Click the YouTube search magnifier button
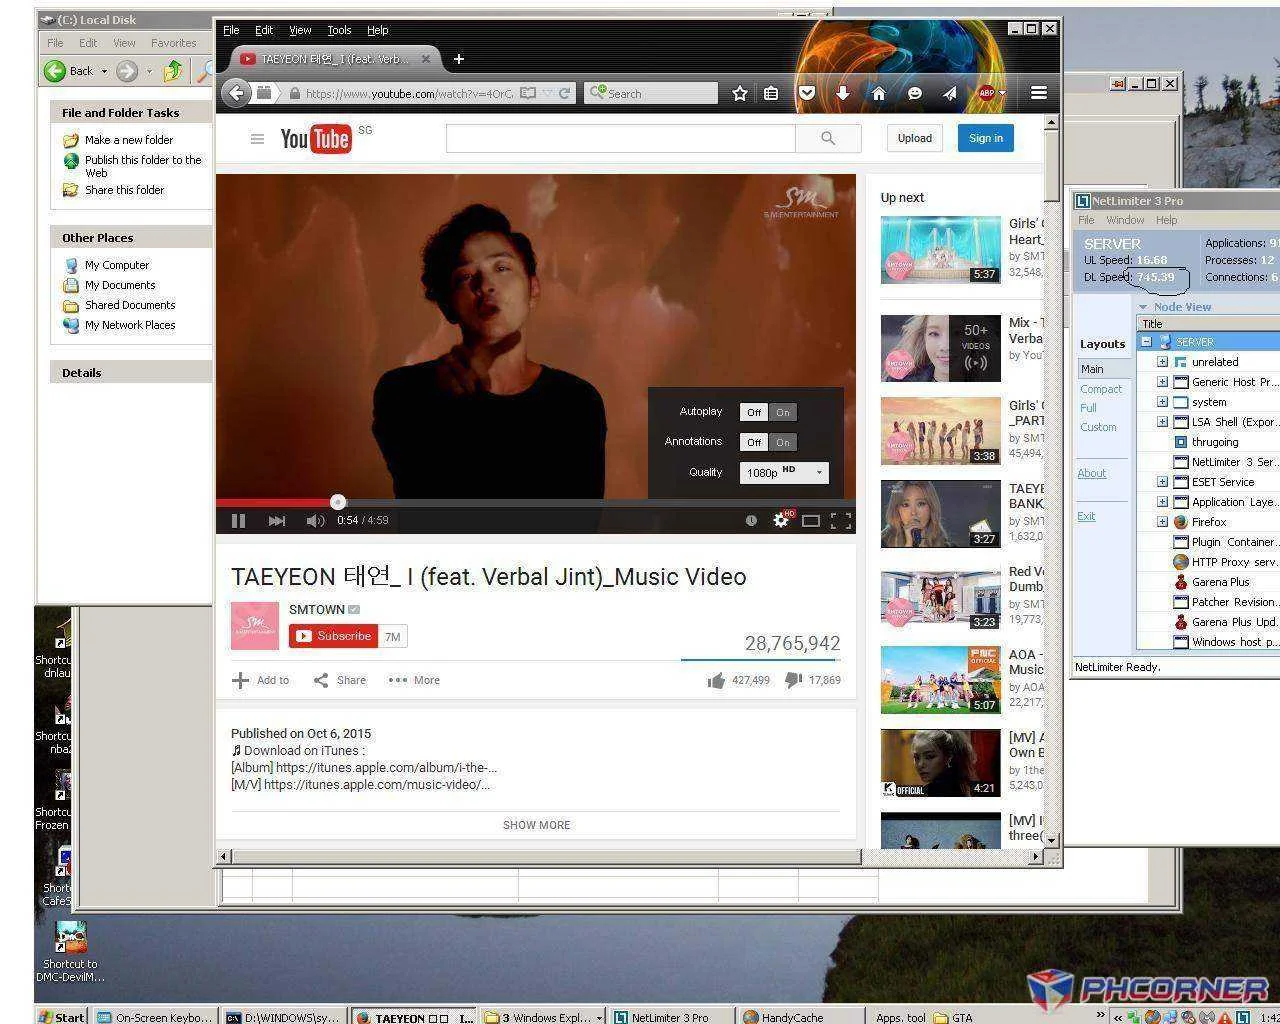Screen dimensions: 1280x1024 [828, 138]
